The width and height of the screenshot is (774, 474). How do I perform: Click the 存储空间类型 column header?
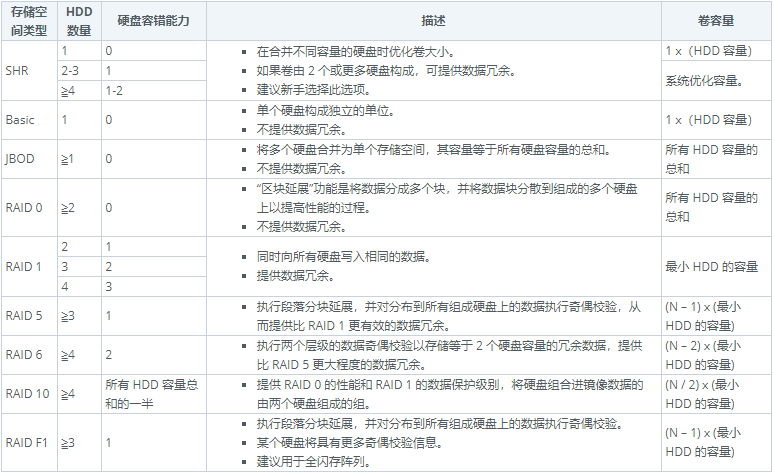[x=29, y=21]
